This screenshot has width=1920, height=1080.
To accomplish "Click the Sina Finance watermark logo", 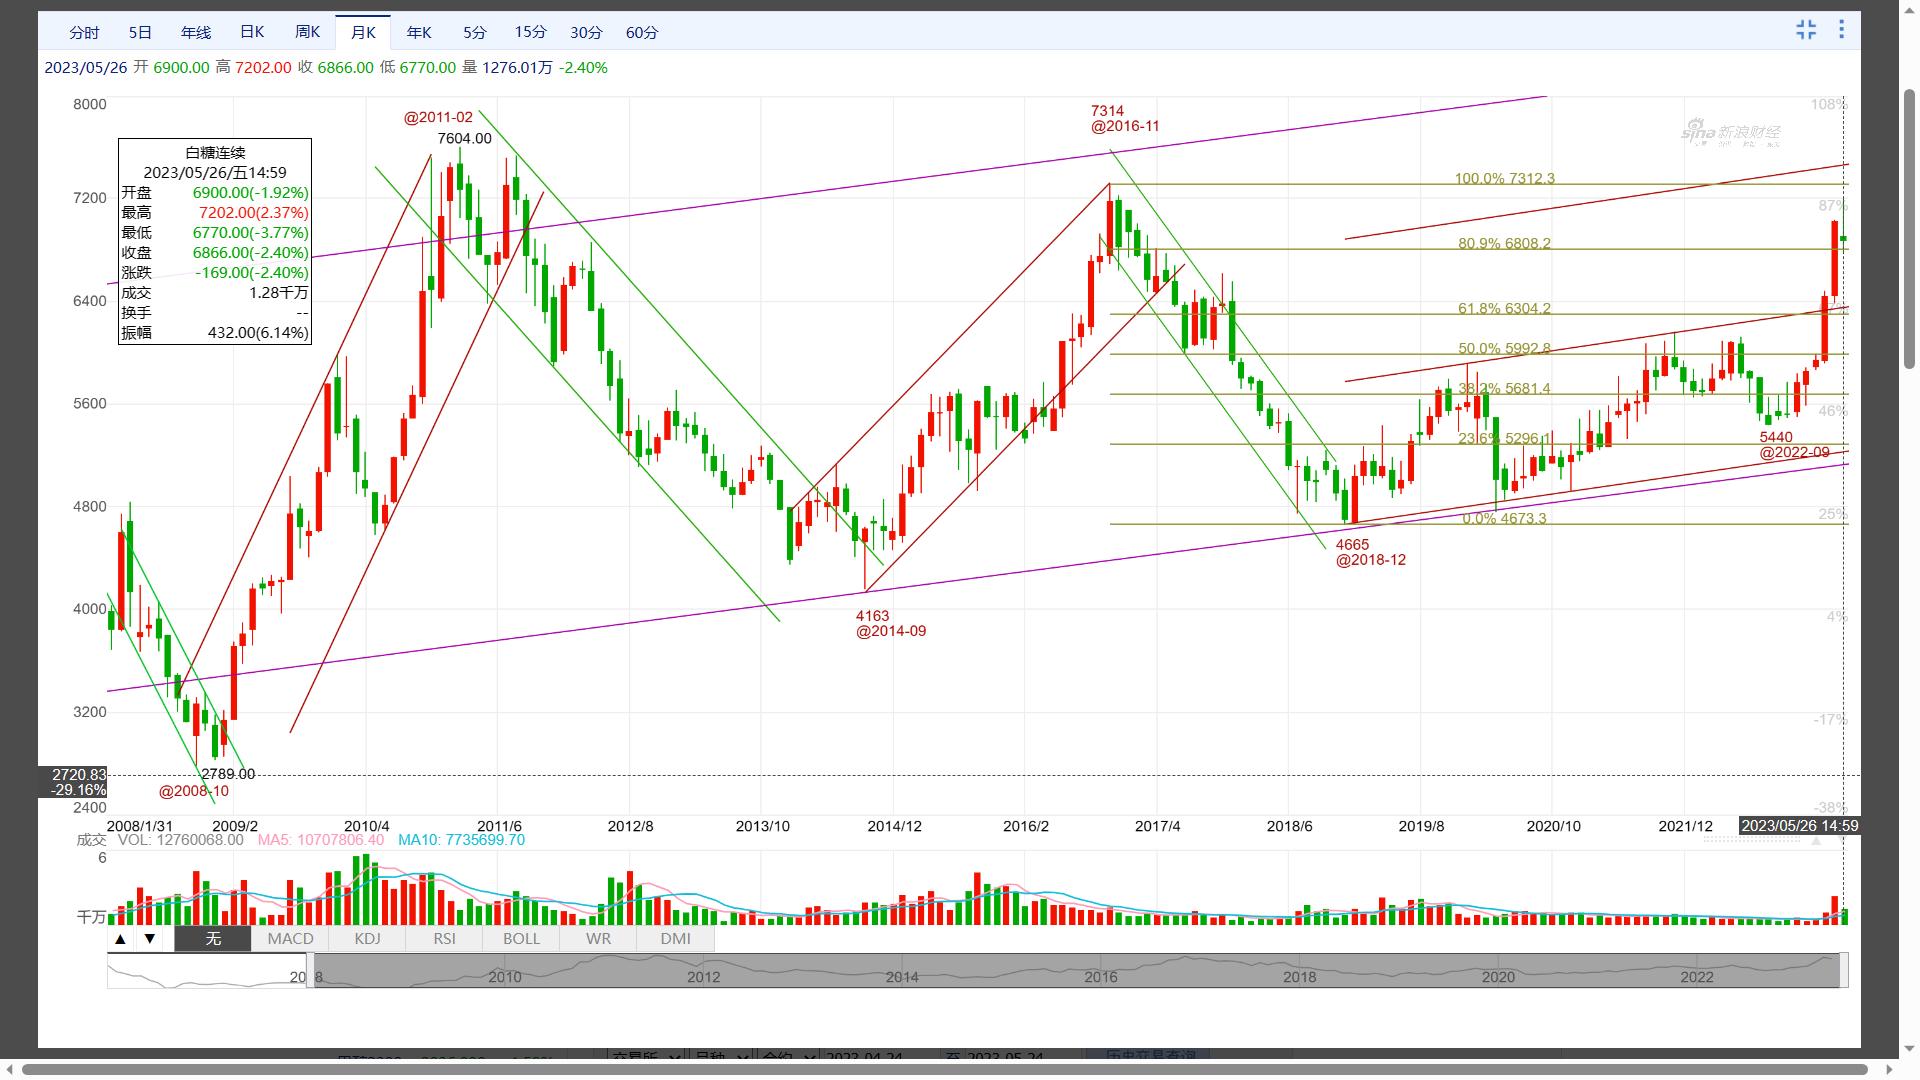I will pos(1729,133).
